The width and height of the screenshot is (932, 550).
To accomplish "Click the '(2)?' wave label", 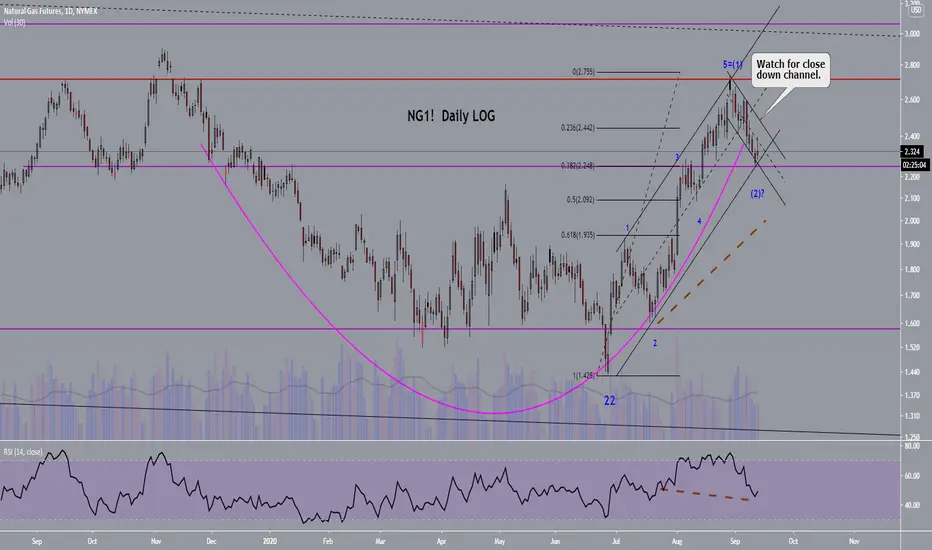I will click(757, 194).
